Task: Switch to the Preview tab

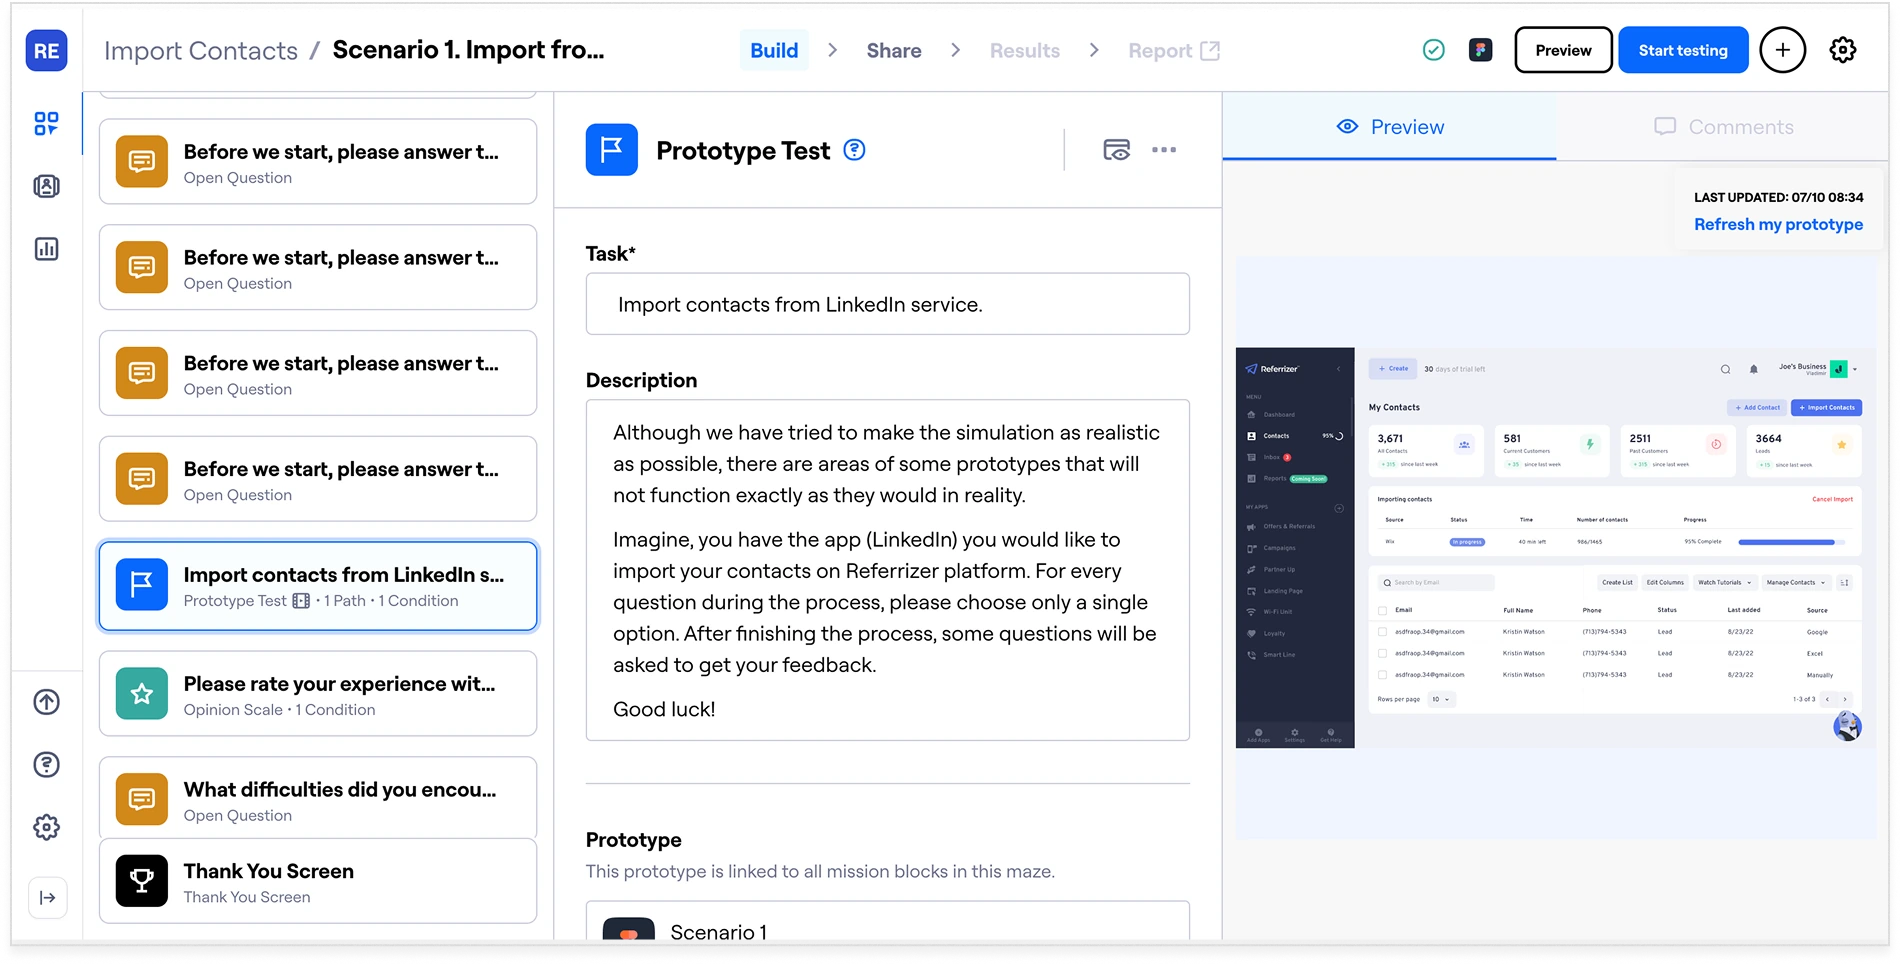Action: click(x=1389, y=127)
